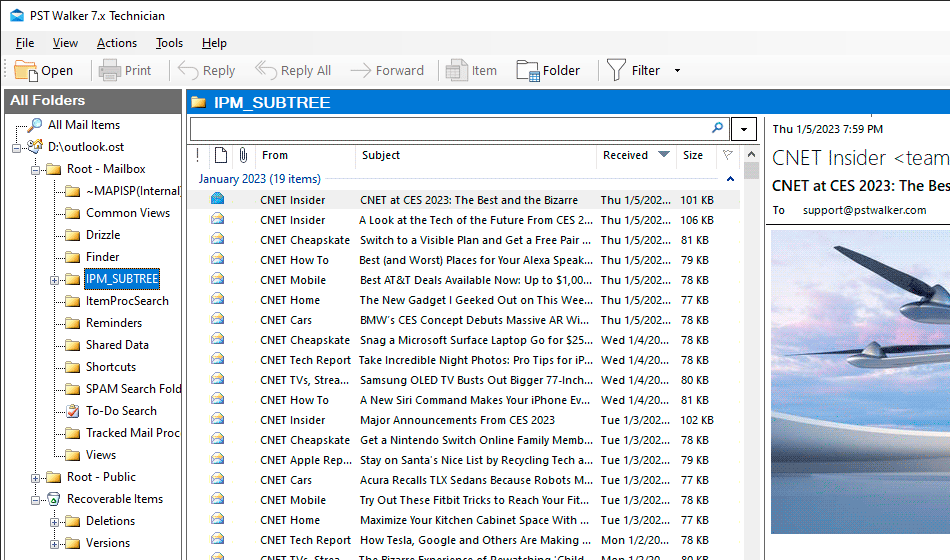Open the Best AT&T Deals Available Now message

[463, 280]
